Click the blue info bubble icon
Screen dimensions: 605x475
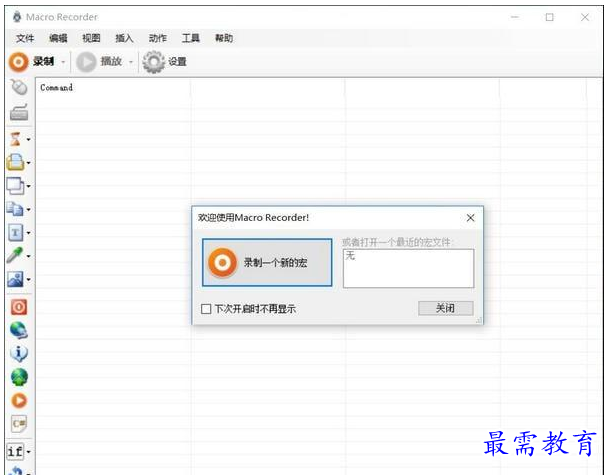[x=19, y=353]
